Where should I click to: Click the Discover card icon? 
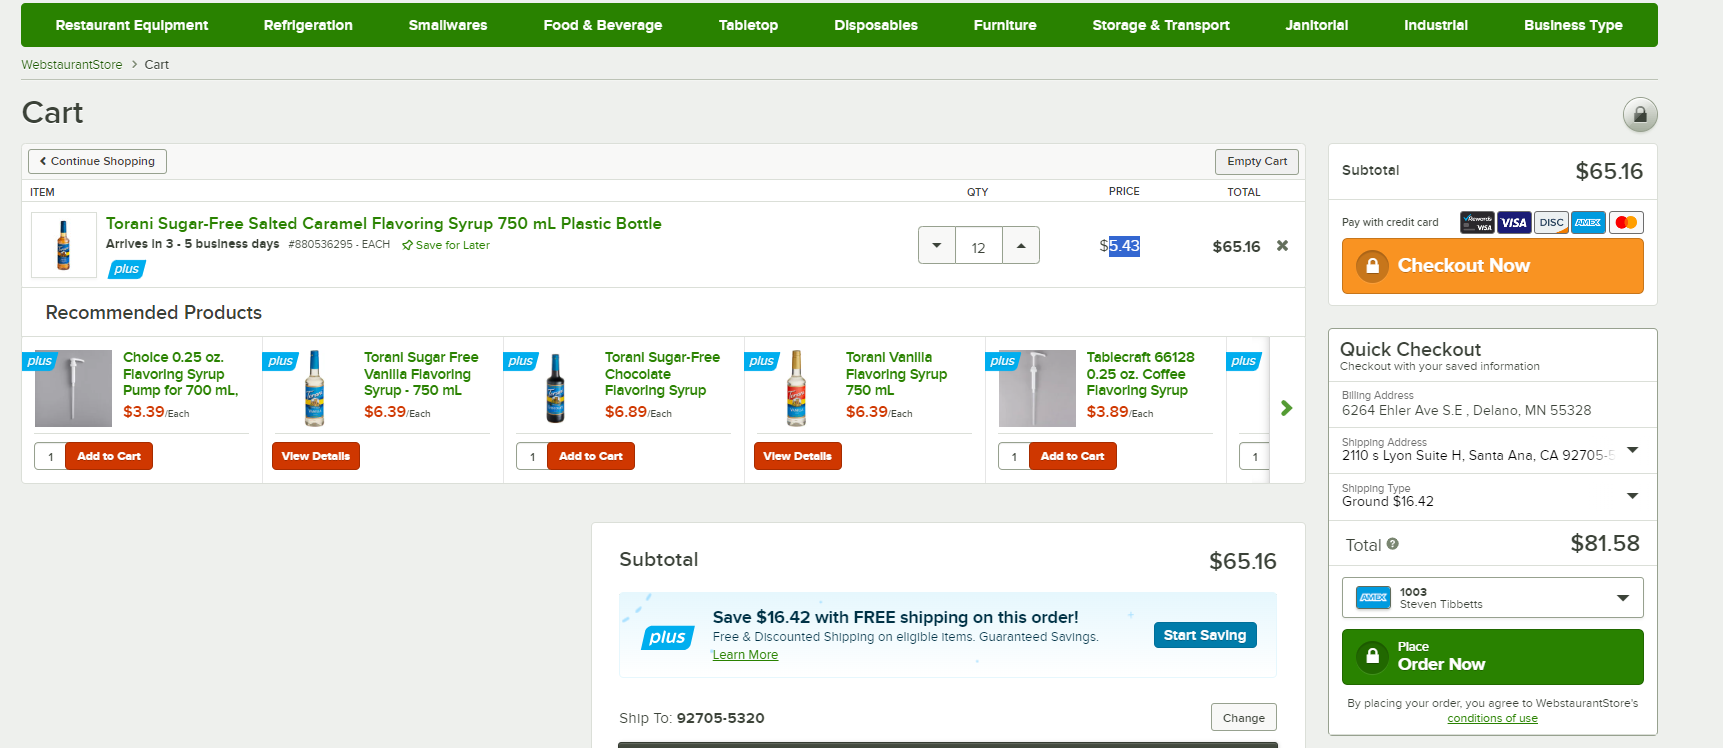pos(1551,223)
